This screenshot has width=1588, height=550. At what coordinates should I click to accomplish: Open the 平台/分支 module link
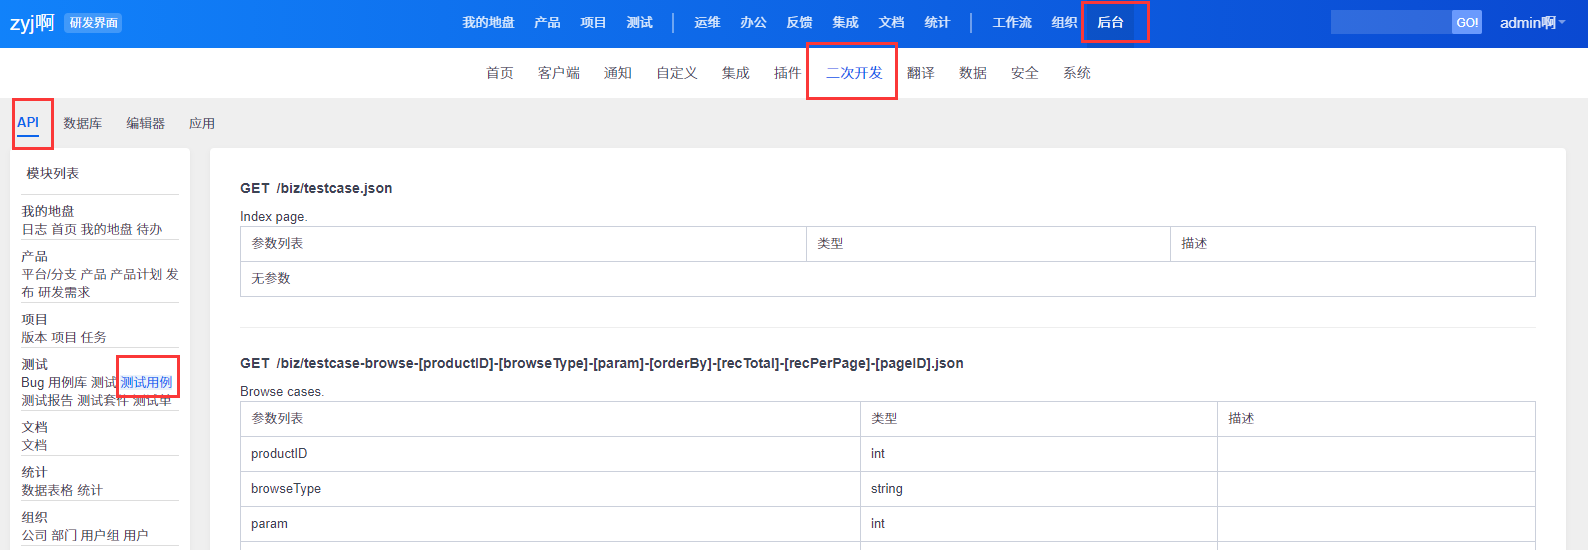[x=48, y=274]
